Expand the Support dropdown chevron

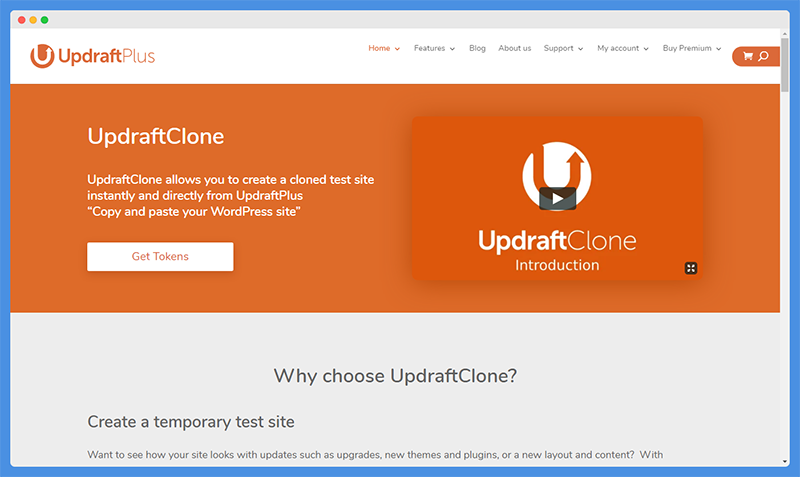581,49
